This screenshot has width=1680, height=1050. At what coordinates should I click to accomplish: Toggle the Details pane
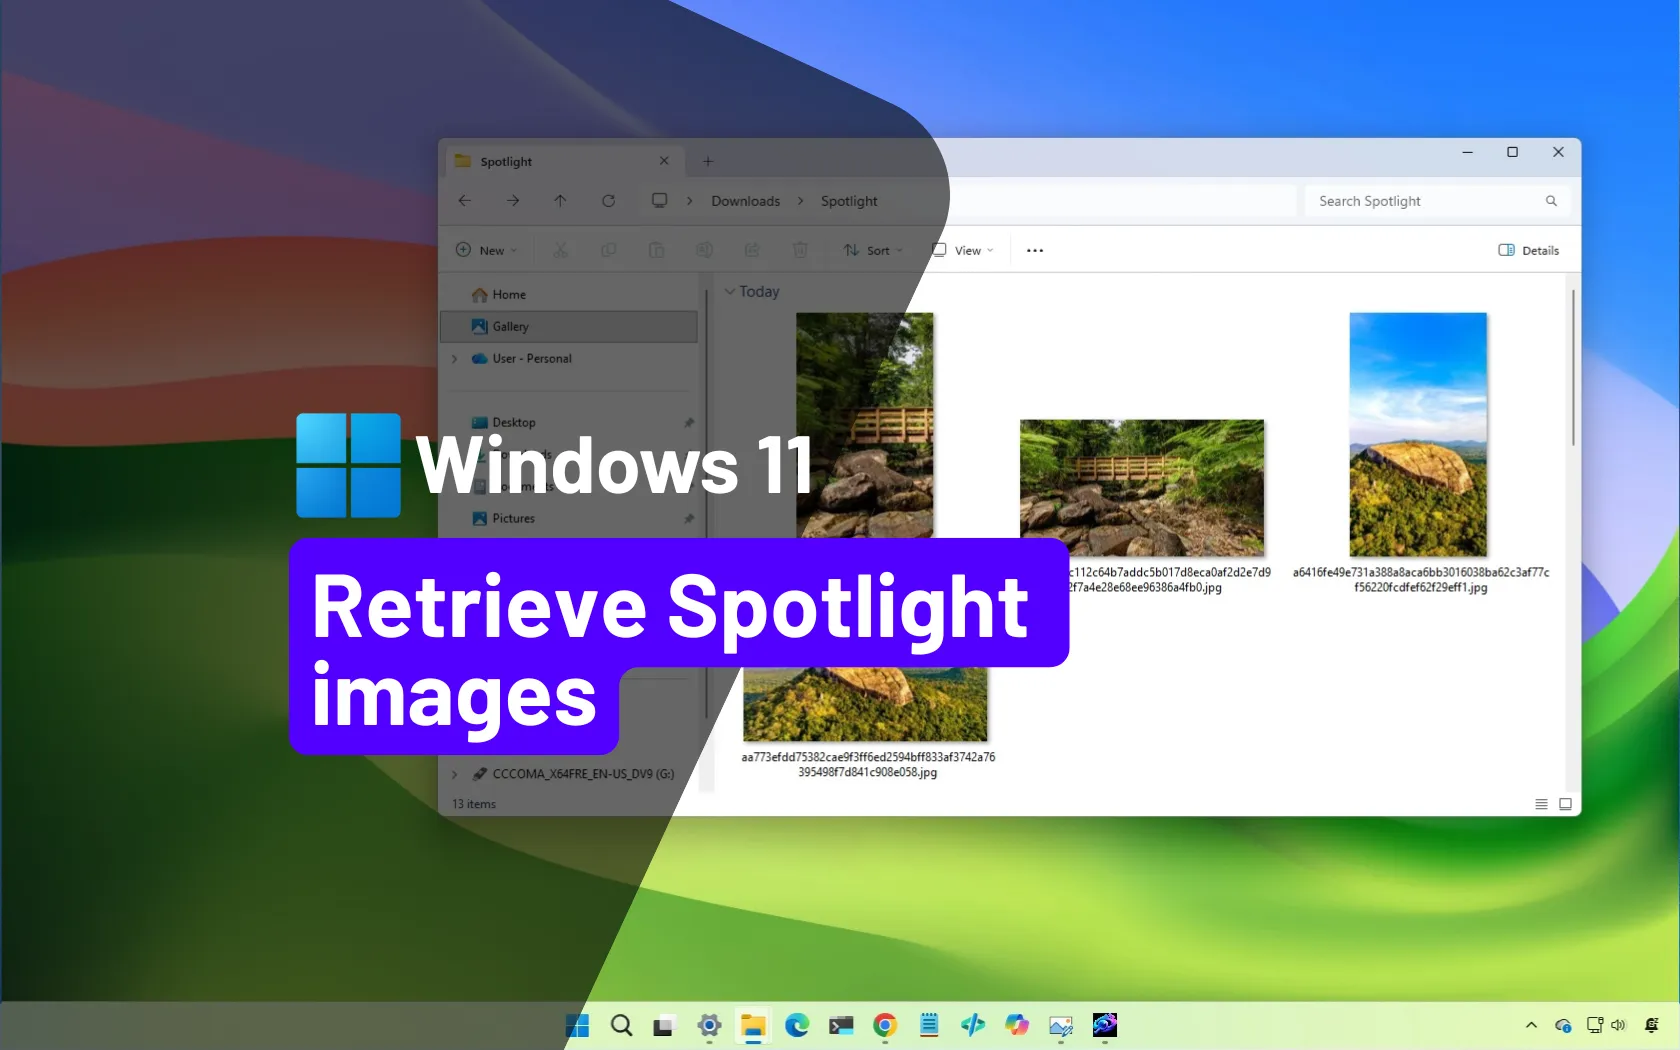click(1529, 250)
